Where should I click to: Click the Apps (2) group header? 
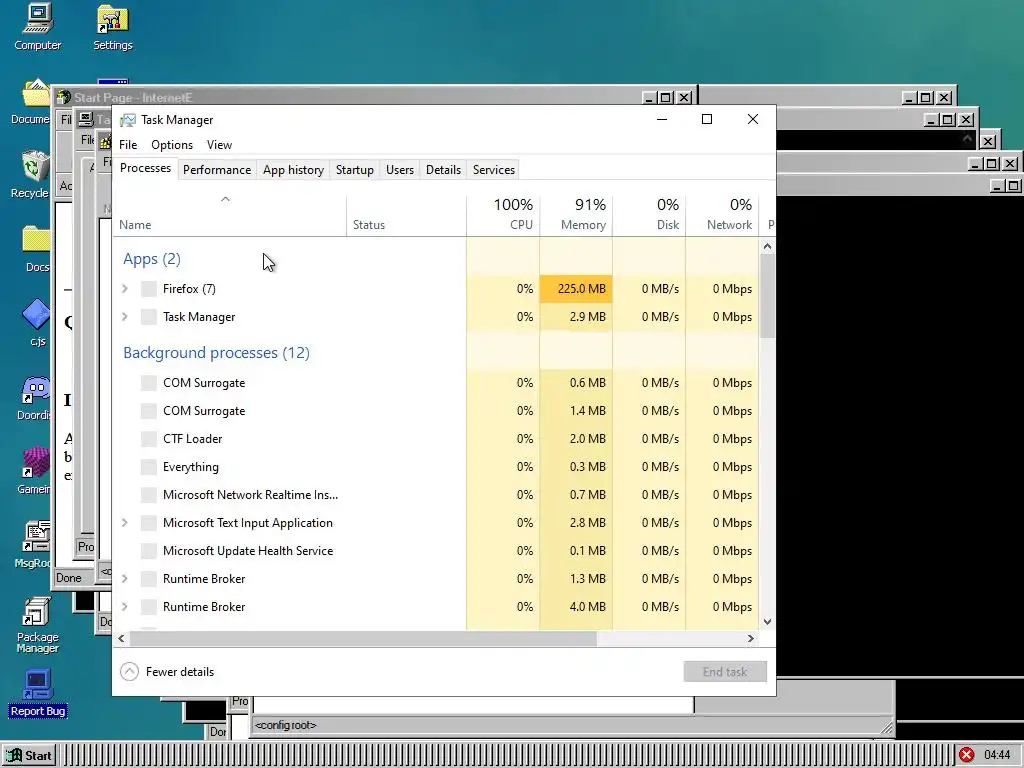[152, 259]
